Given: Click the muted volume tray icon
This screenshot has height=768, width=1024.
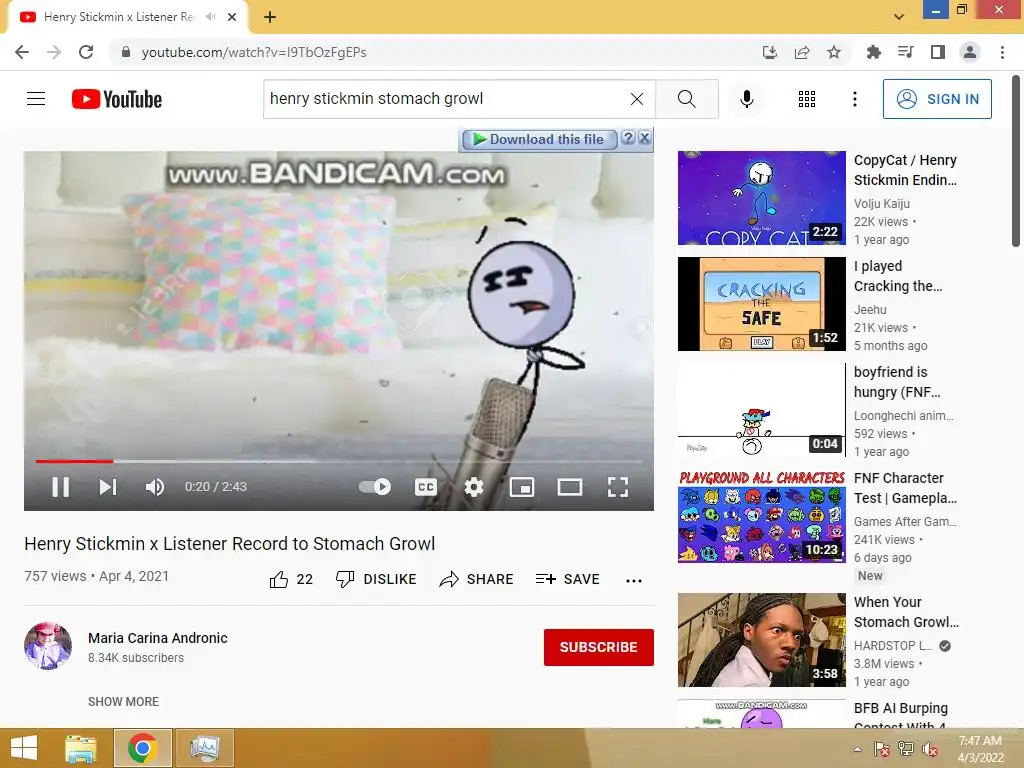Looking at the screenshot, I should click(x=930, y=749).
